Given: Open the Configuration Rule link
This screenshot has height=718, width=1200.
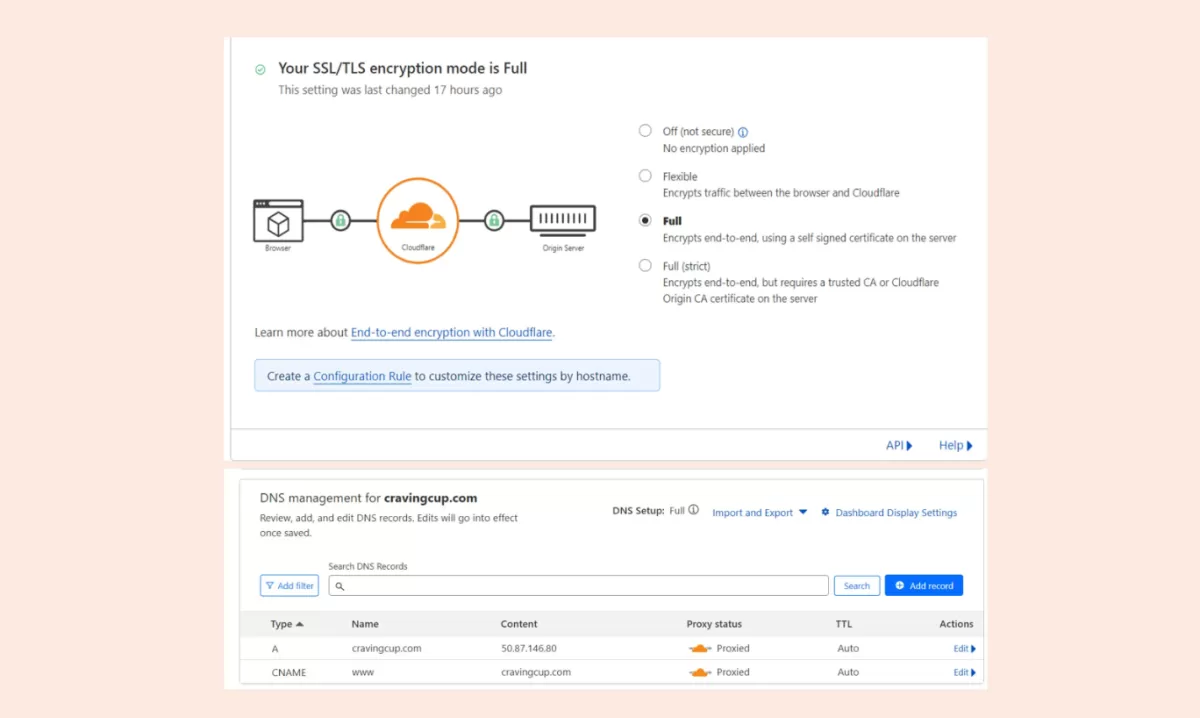Looking at the screenshot, I should pos(362,376).
